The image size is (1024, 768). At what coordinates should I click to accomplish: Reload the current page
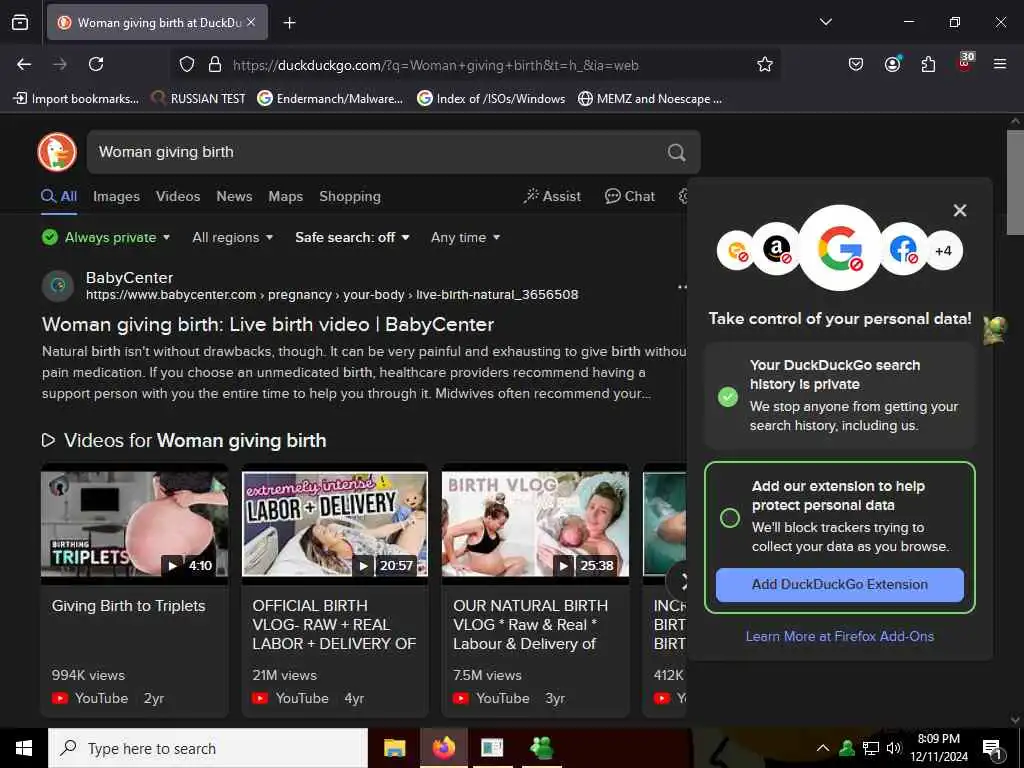tap(96, 64)
